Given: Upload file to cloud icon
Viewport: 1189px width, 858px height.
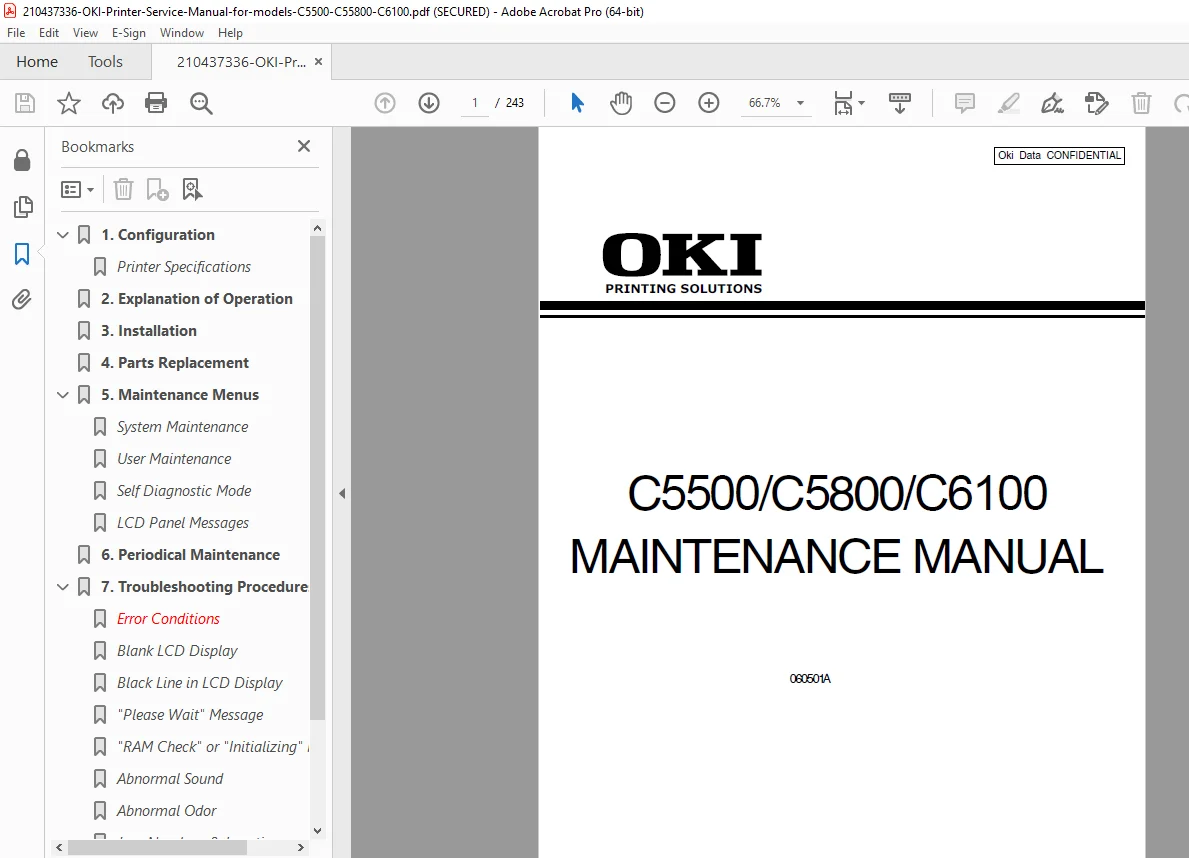Looking at the screenshot, I should tap(113, 102).
